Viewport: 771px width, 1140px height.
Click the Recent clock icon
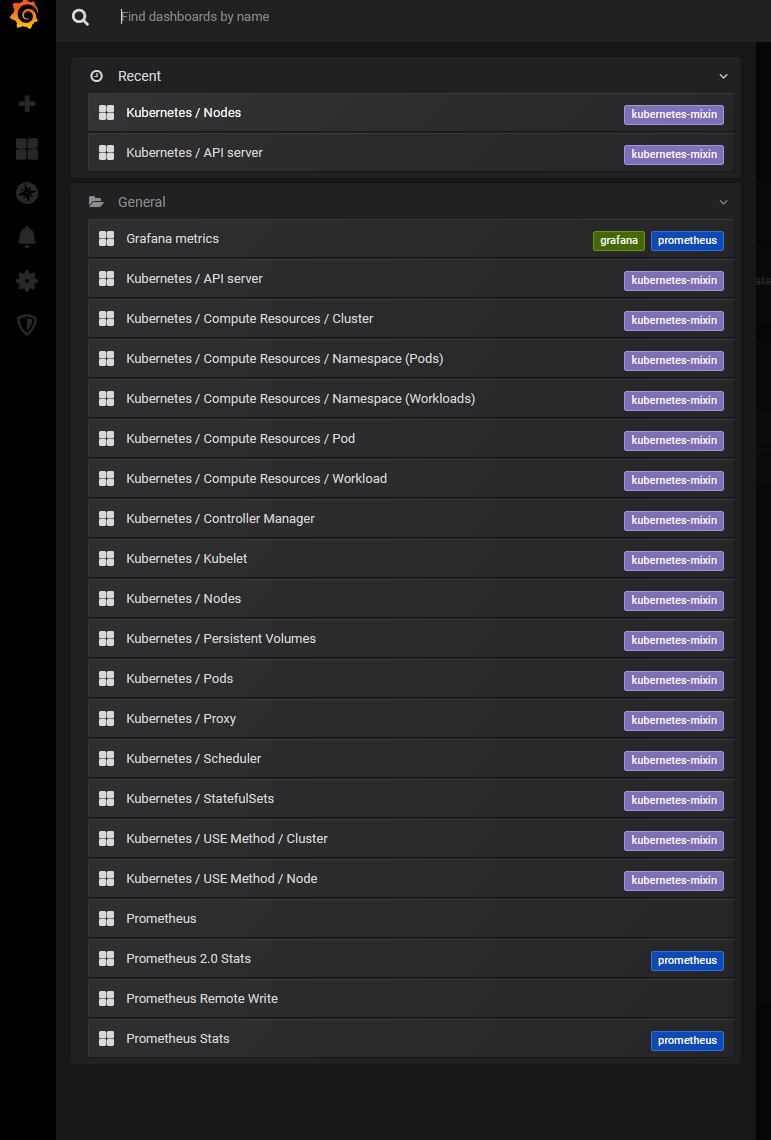(x=96, y=76)
